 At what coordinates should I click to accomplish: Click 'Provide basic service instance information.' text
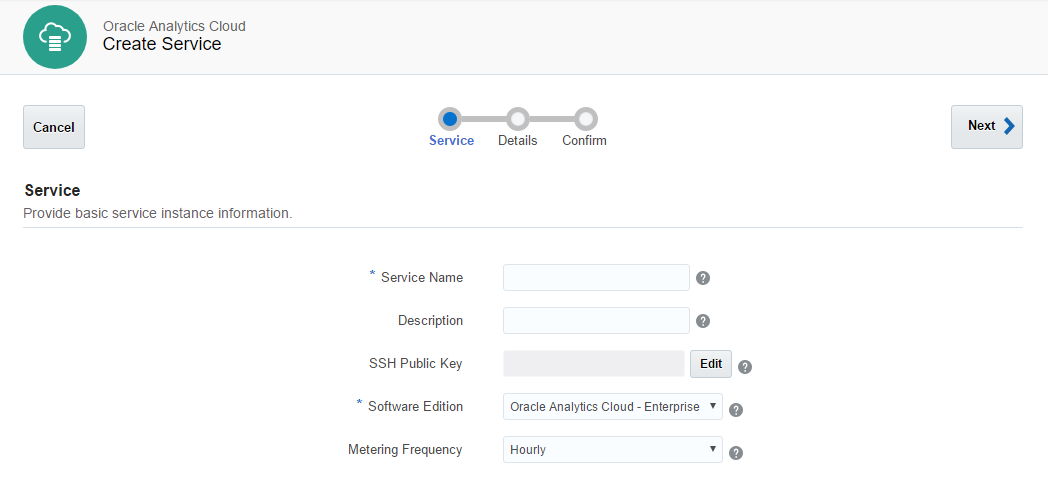(158, 214)
